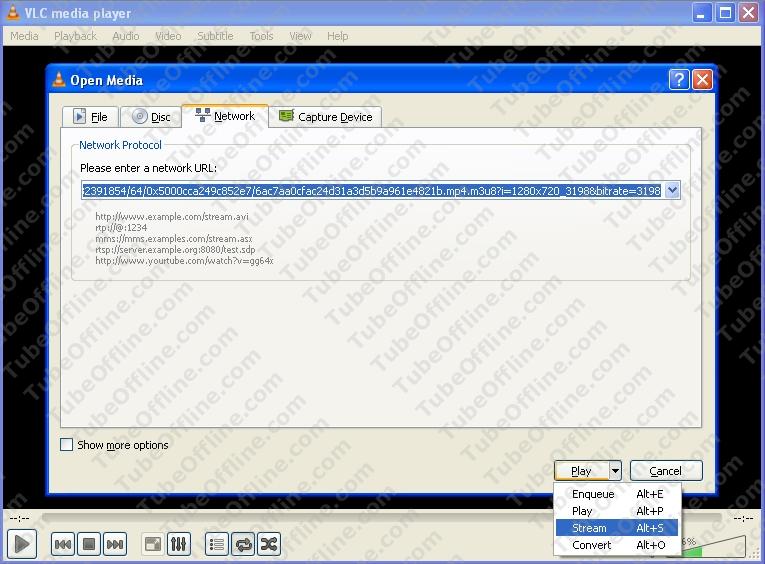Open the Subtitle menu
The image size is (765, 564).
215,36
